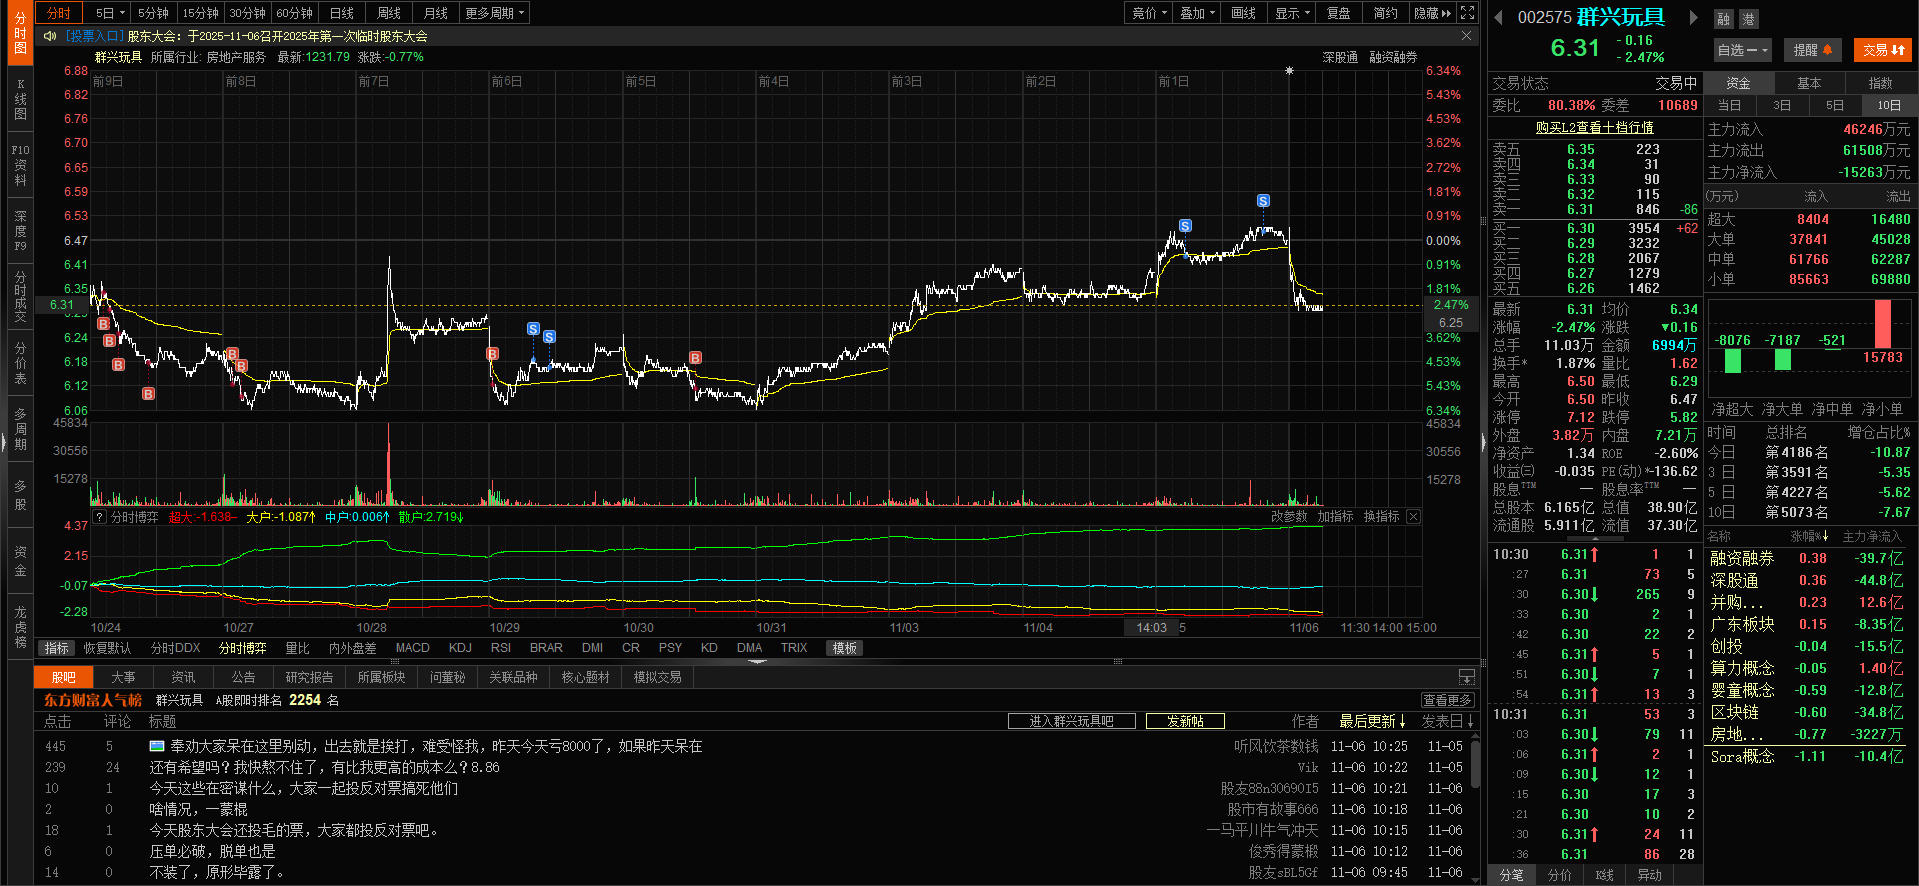This screenshot has height=886, width=1919.
Task: Switch chart to 5分钟 period
Action: (x=153, y=13)
